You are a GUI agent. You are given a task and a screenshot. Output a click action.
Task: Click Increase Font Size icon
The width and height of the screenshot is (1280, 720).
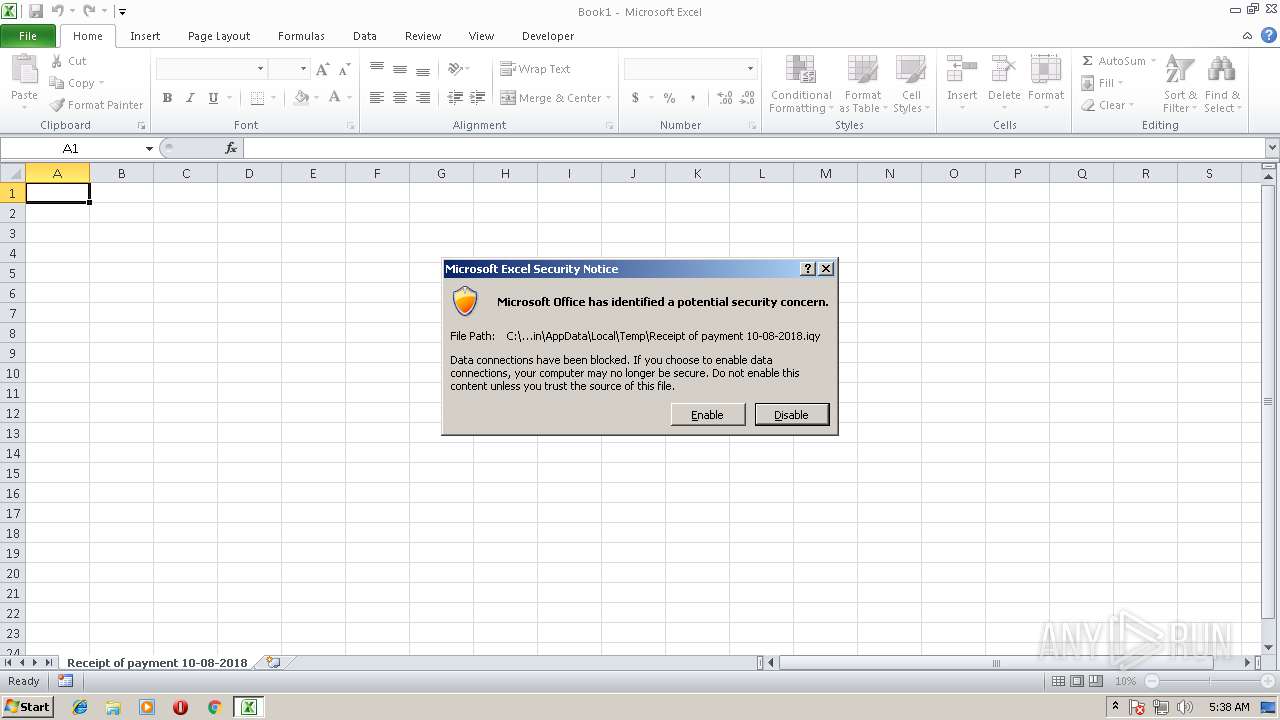click(322, 69)
